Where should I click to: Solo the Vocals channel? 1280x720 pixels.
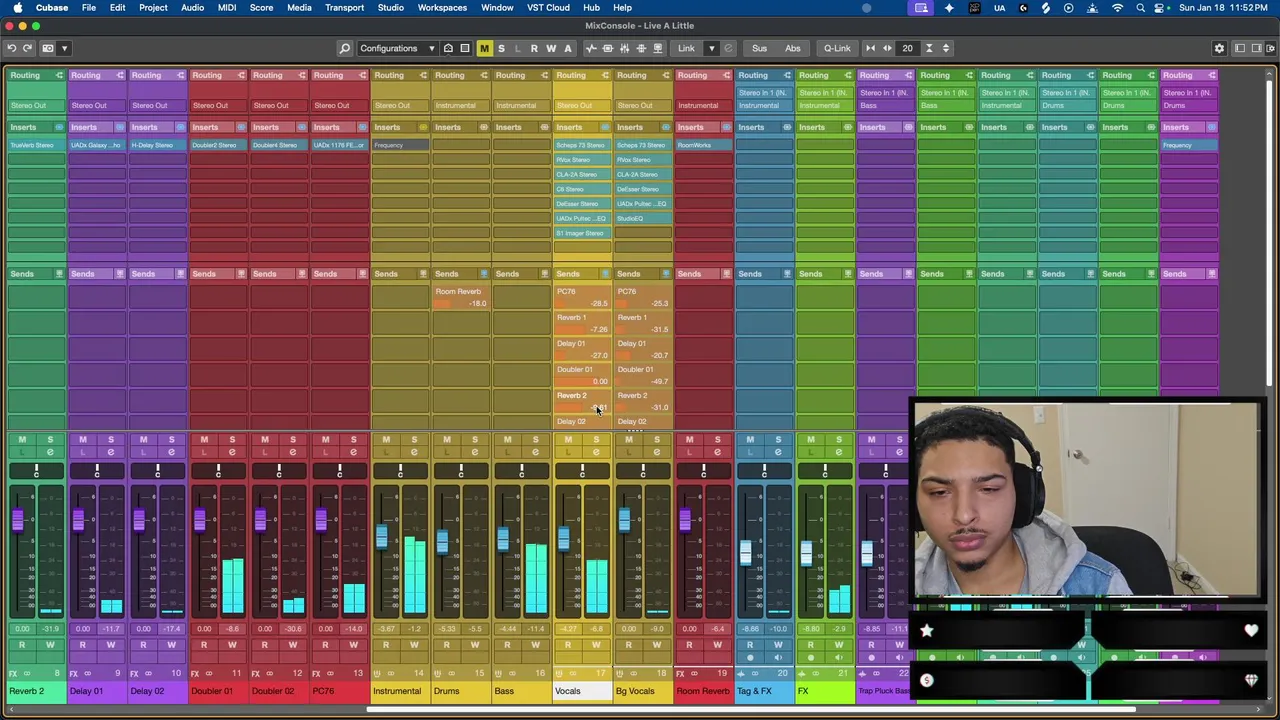(x=596, y=440)
